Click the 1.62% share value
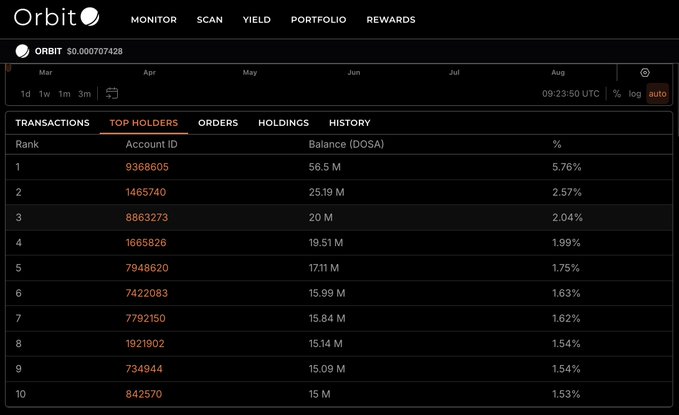This screenshot has height=415, width=679. pyautogui.click(x=566, y=318)
